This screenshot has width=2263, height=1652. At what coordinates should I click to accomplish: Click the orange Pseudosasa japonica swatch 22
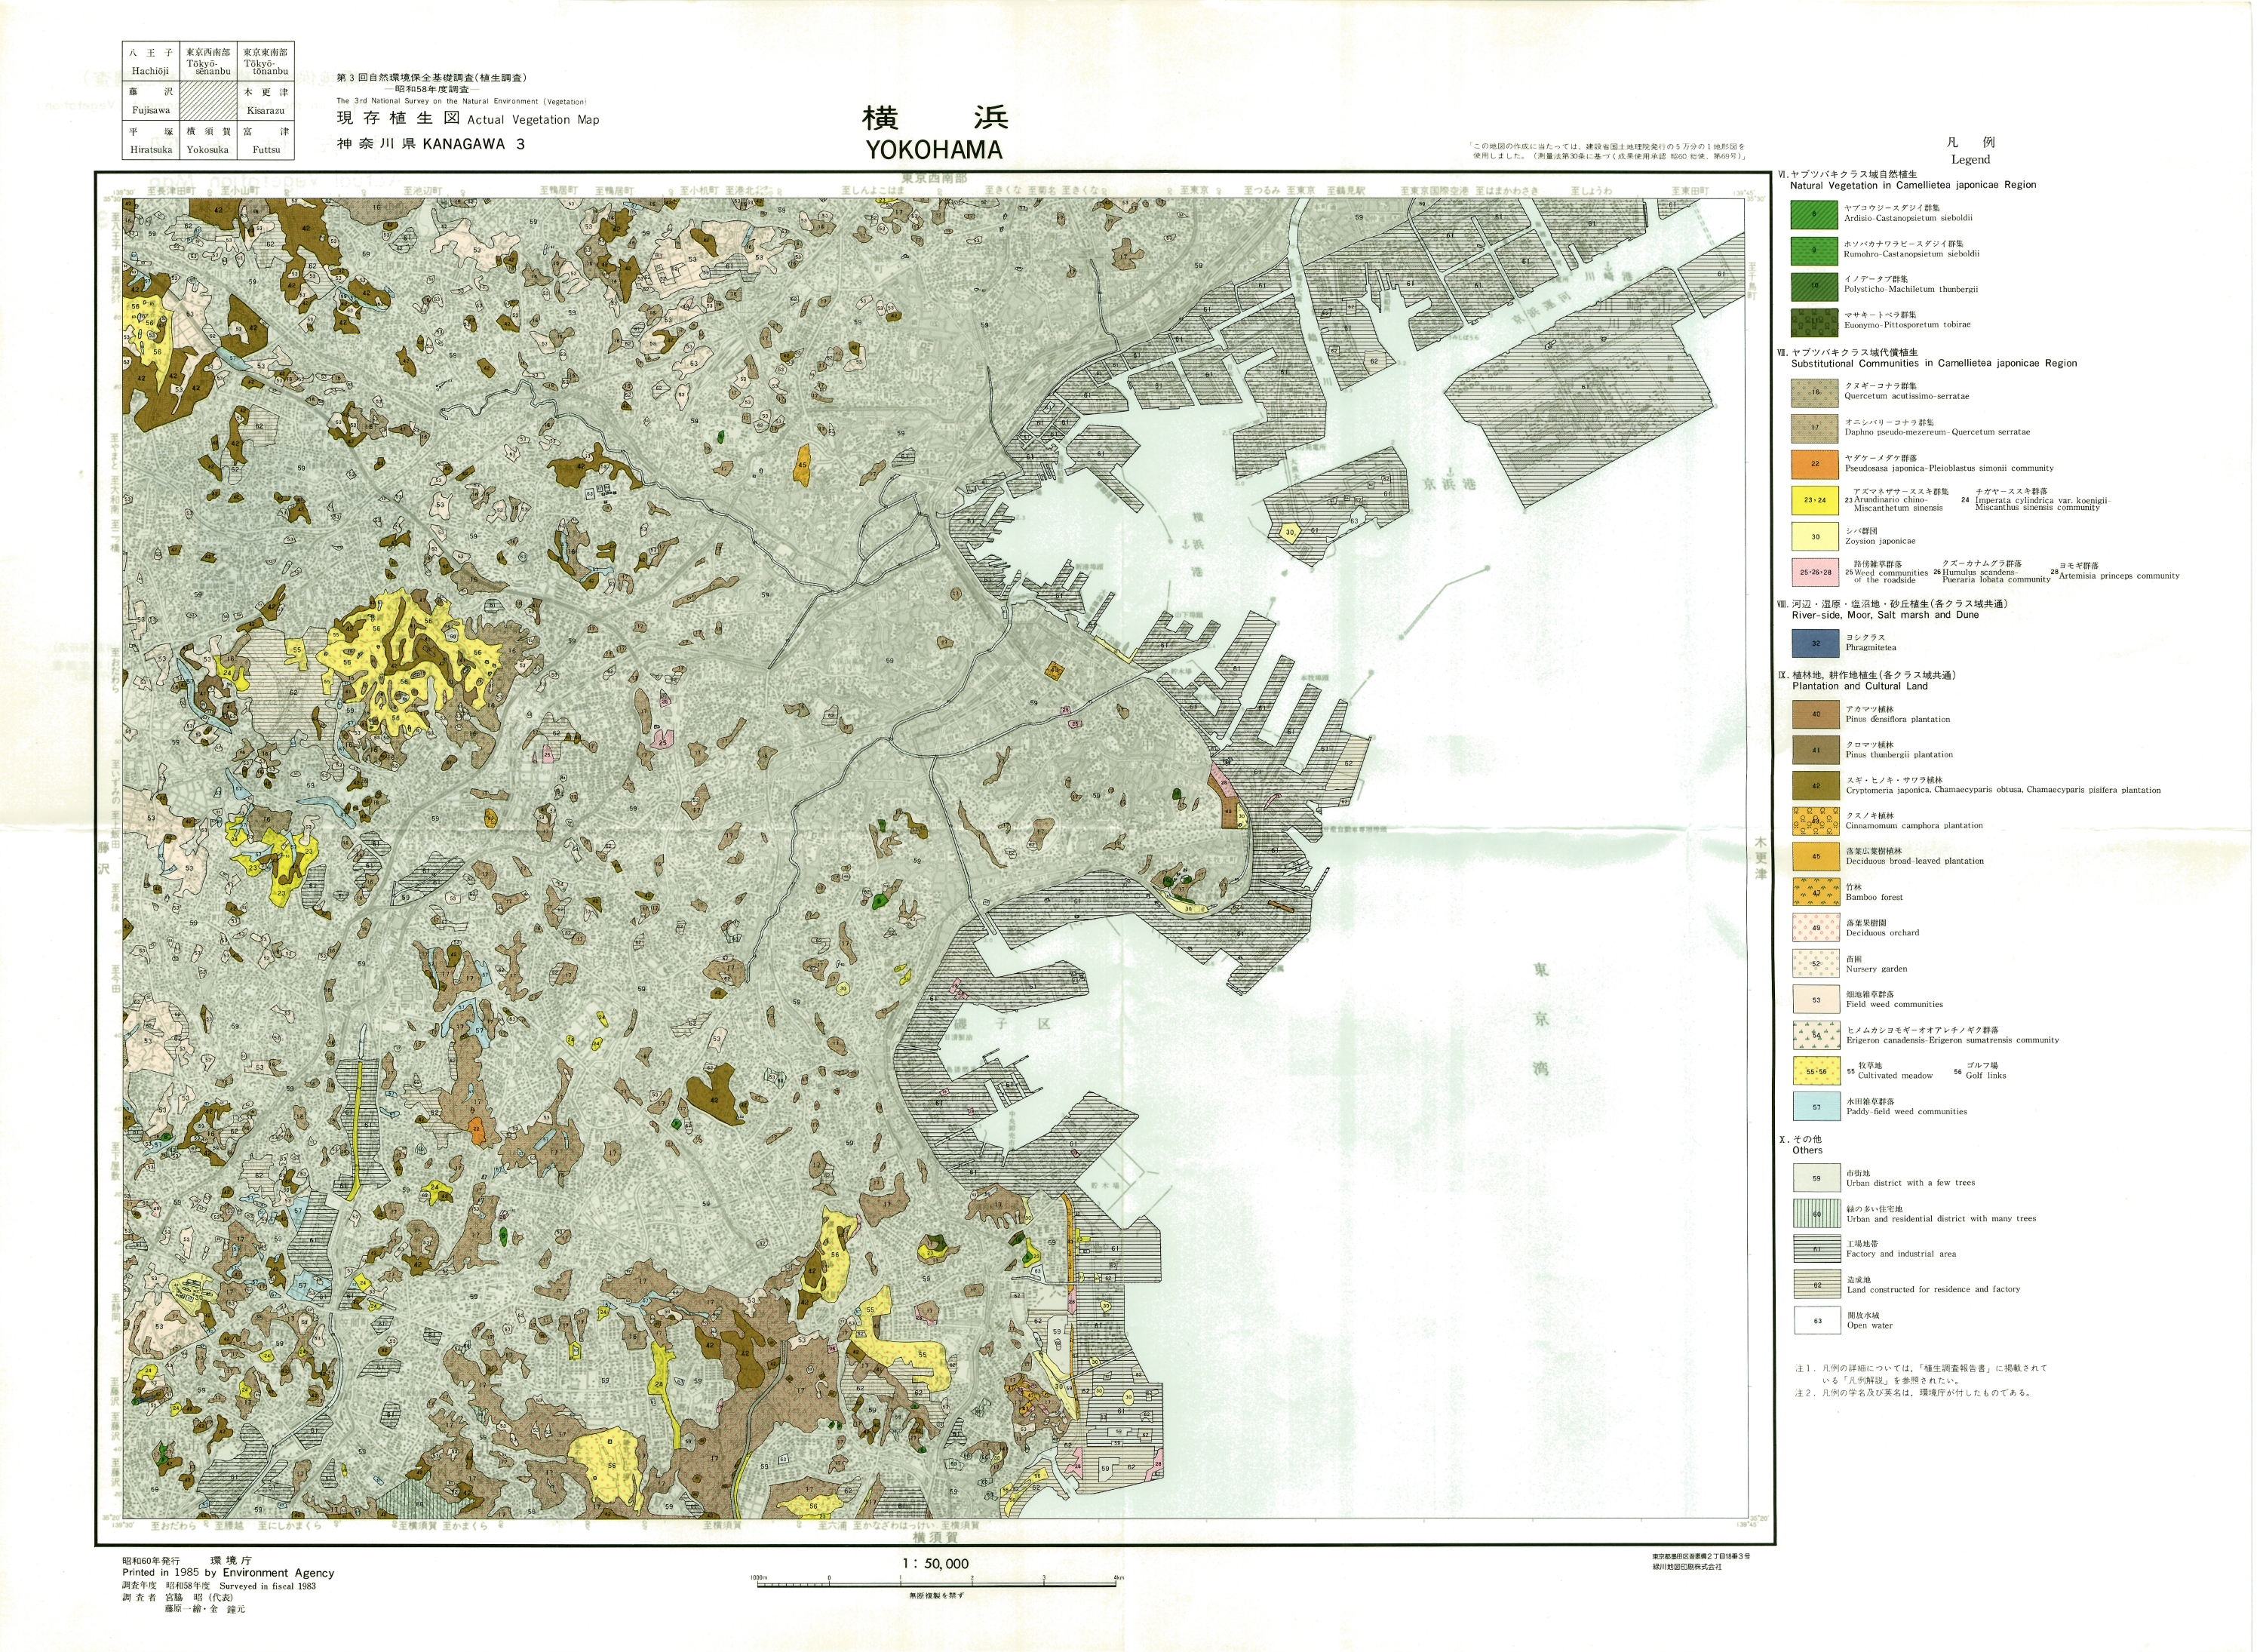[x=1814, y=464]
